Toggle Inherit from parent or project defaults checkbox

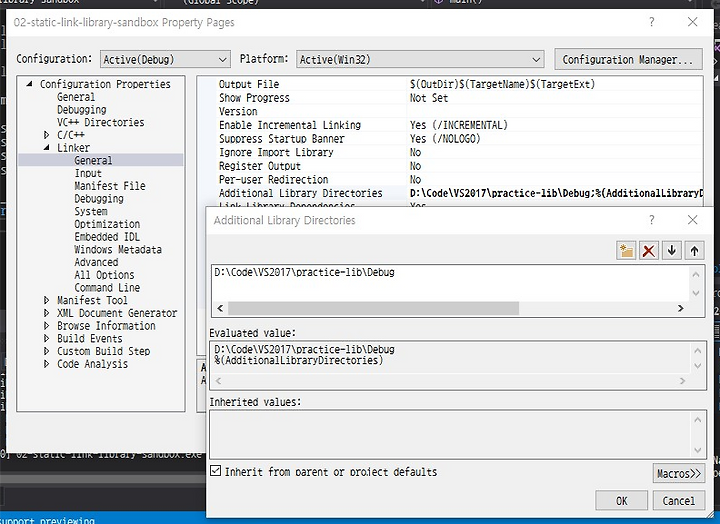tap(215, 471)
